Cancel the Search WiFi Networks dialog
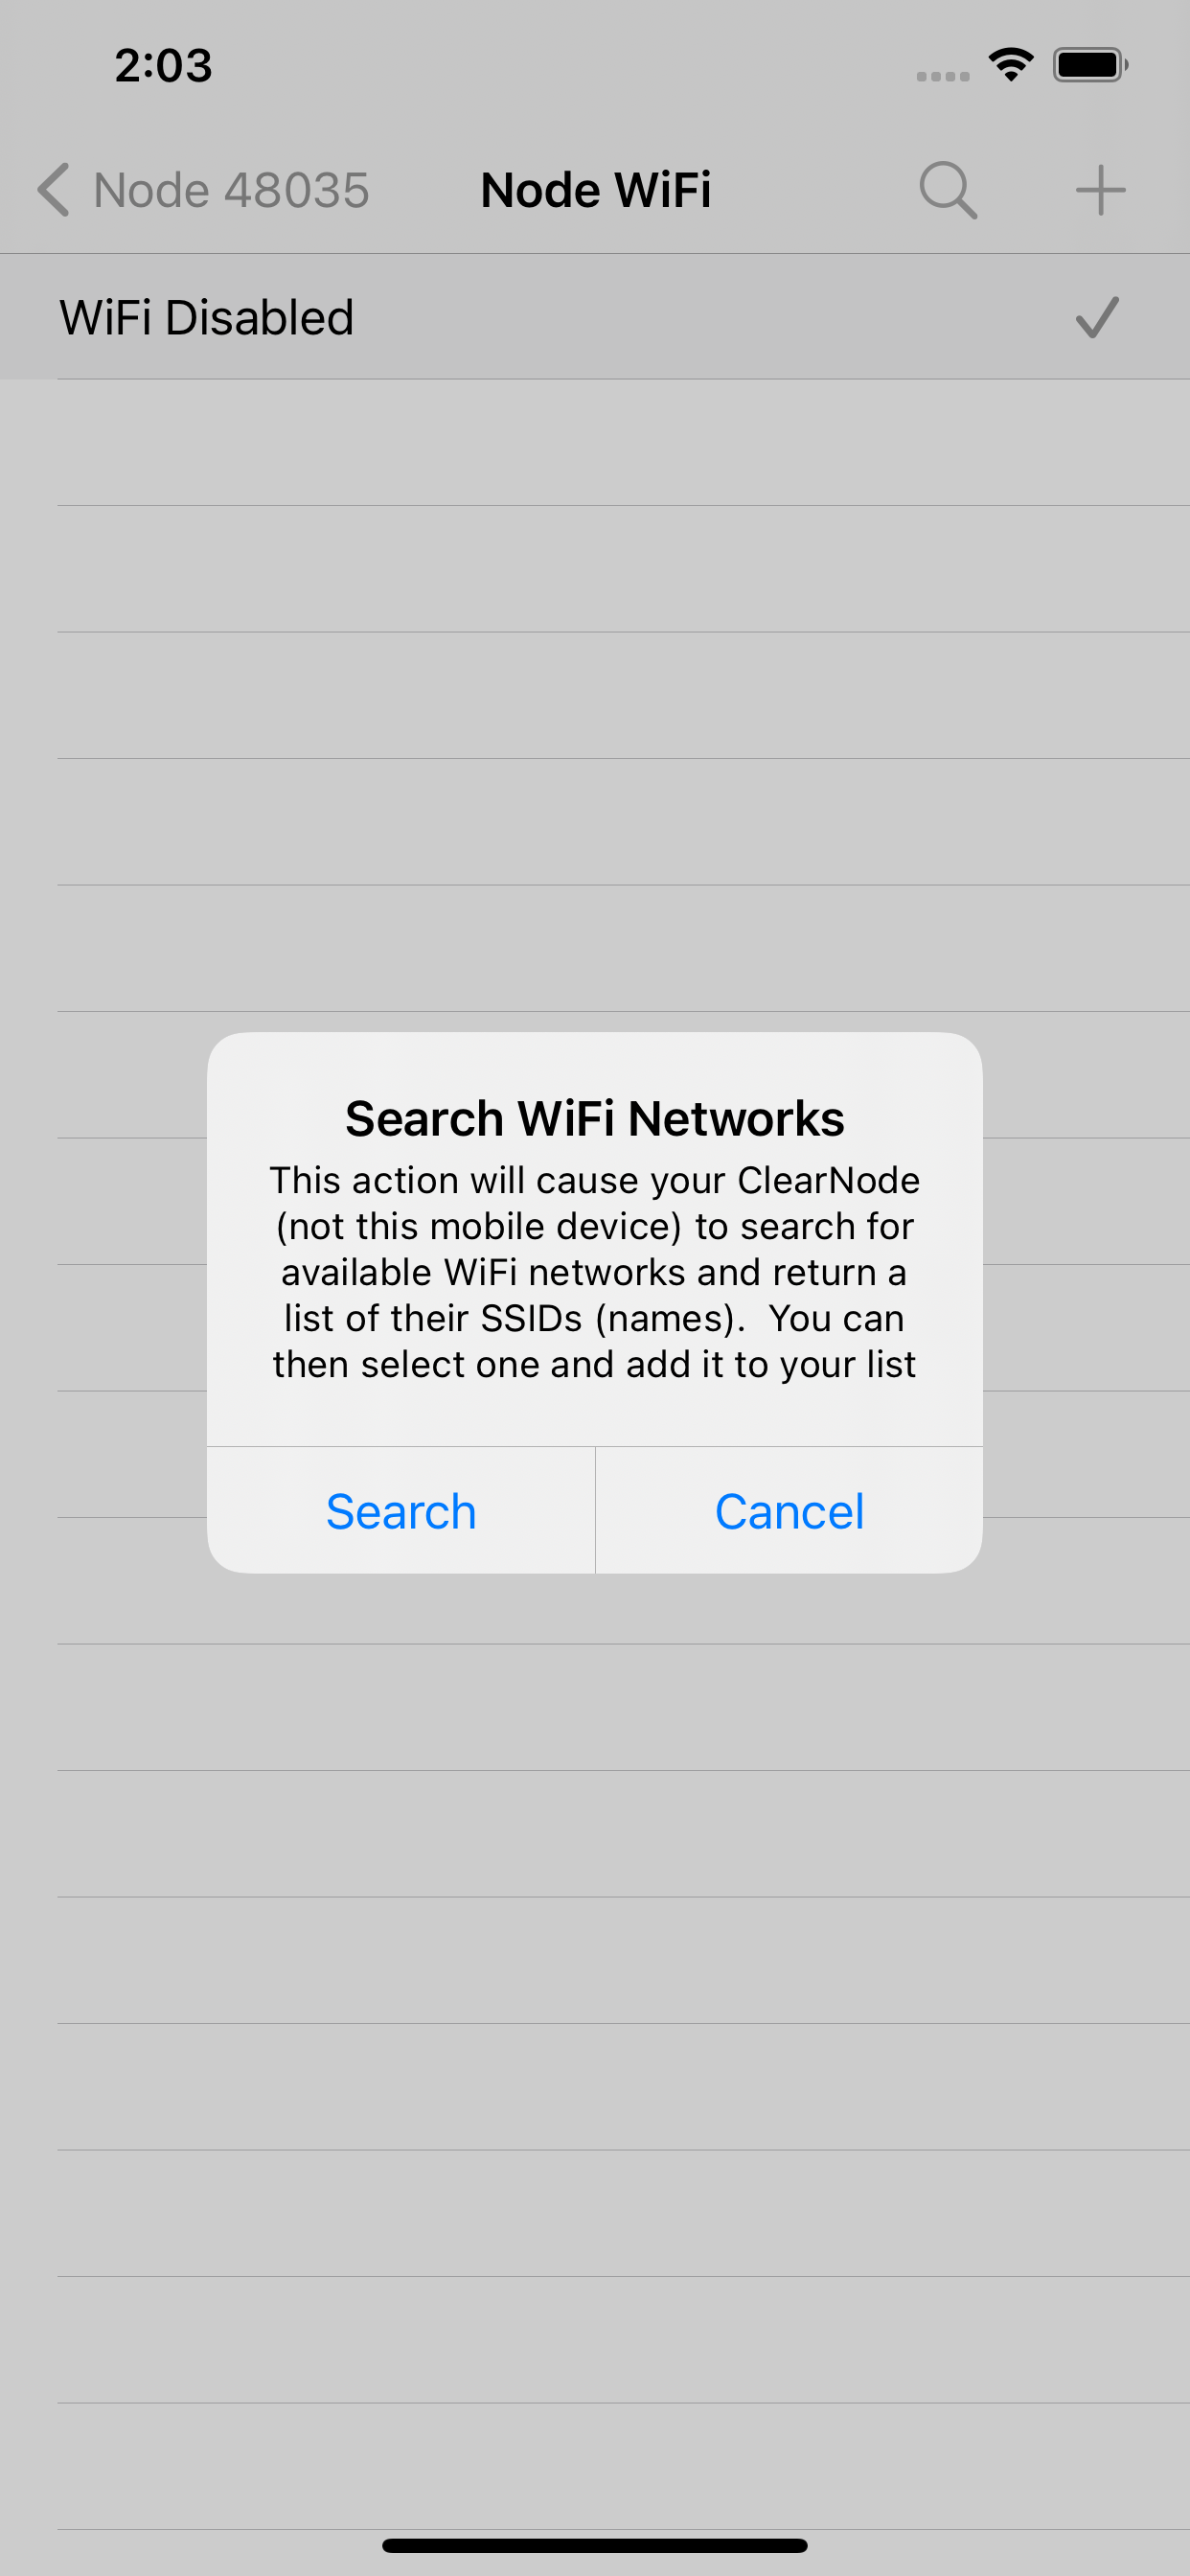 [x=789, y=1511]
